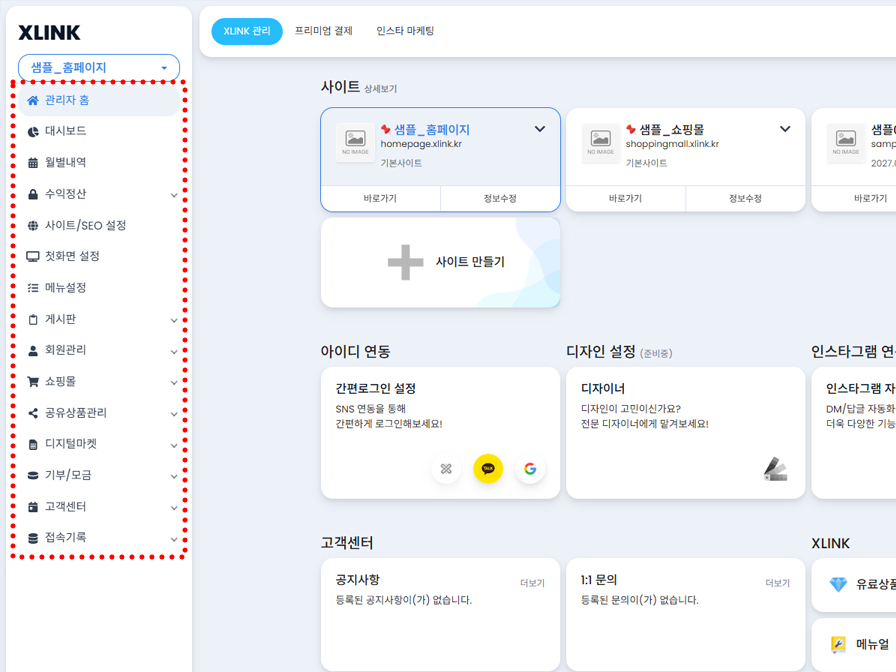Open the 접속기록 sidebar item
Viewport: 896px width, 672px height.
65,537
